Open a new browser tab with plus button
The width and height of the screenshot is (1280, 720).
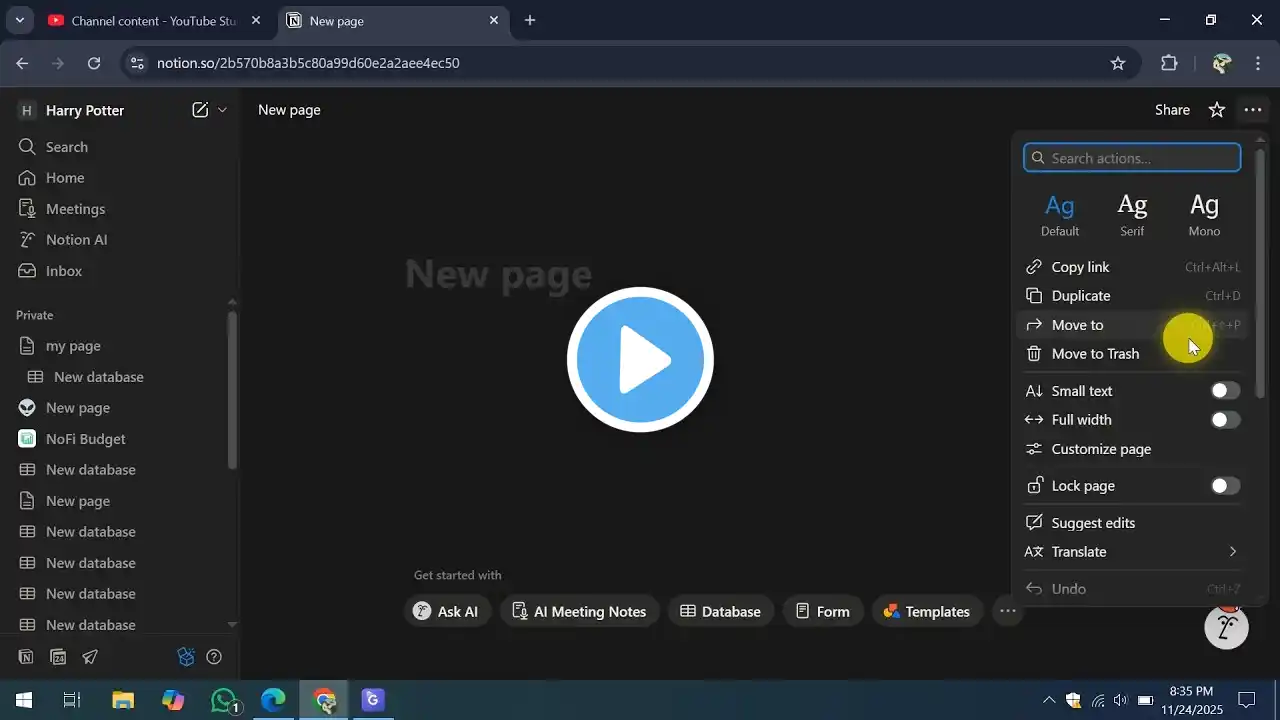[x=530, y=20]
